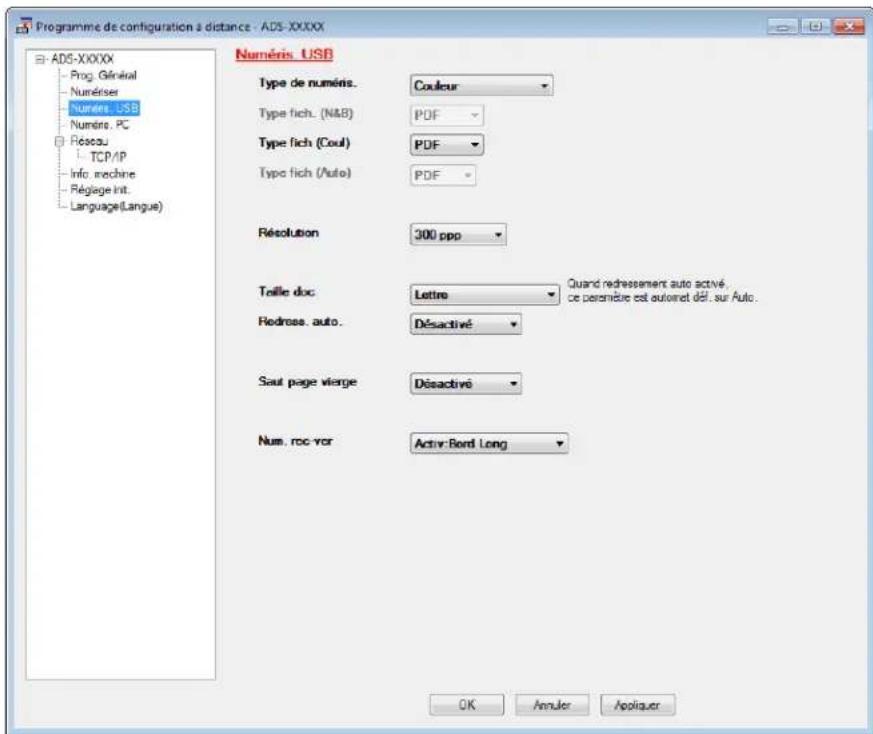This screenshot has width=873, height=734.
Task: Click the Appliquer button
Action: 637,705
